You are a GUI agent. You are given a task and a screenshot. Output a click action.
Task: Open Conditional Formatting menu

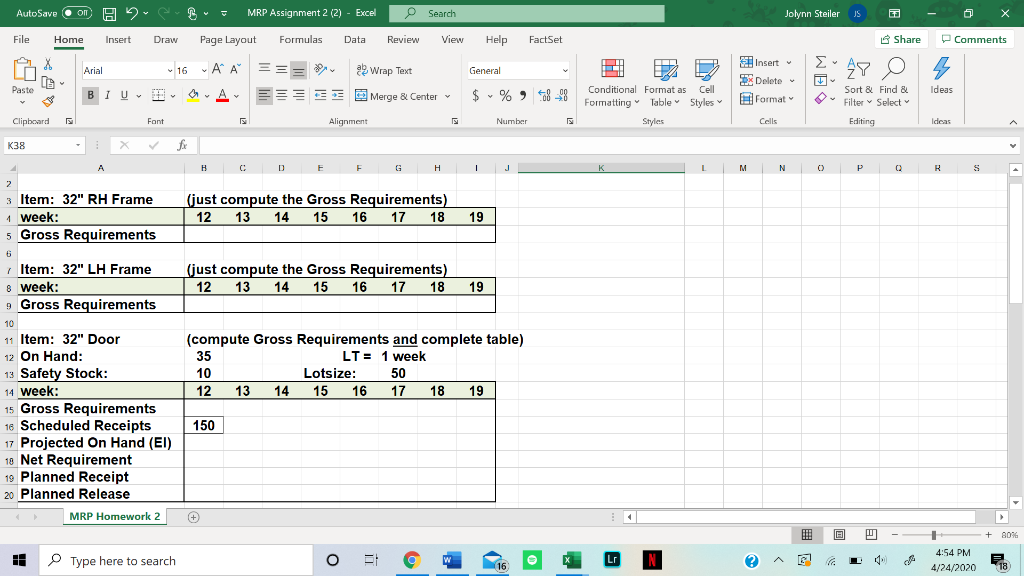click(612, 83)
